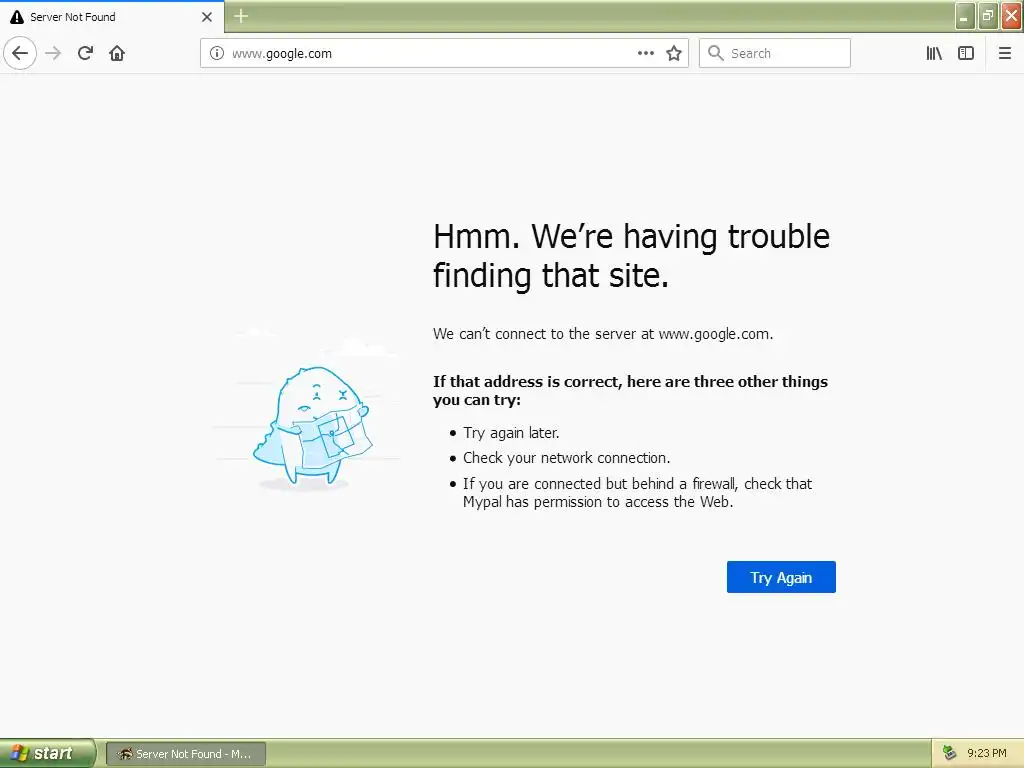Restore down the browser window
The height and width of the screenshot is (768, 1024).
coord(987,16)
